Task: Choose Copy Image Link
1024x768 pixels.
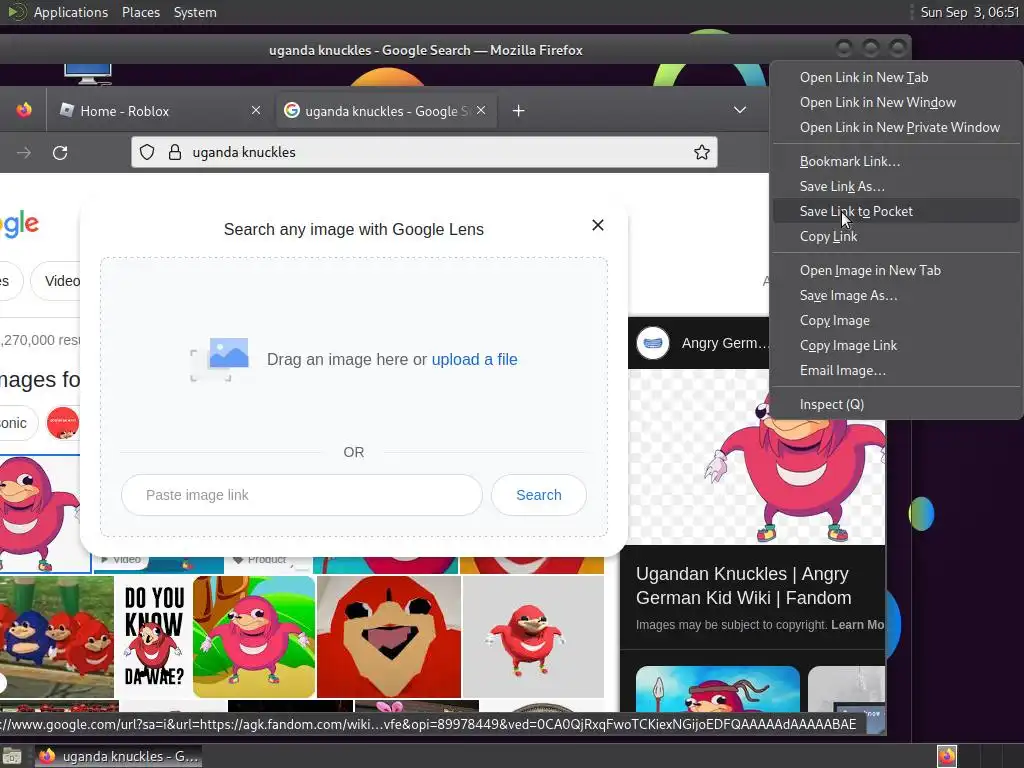Action: pos(896,345)
